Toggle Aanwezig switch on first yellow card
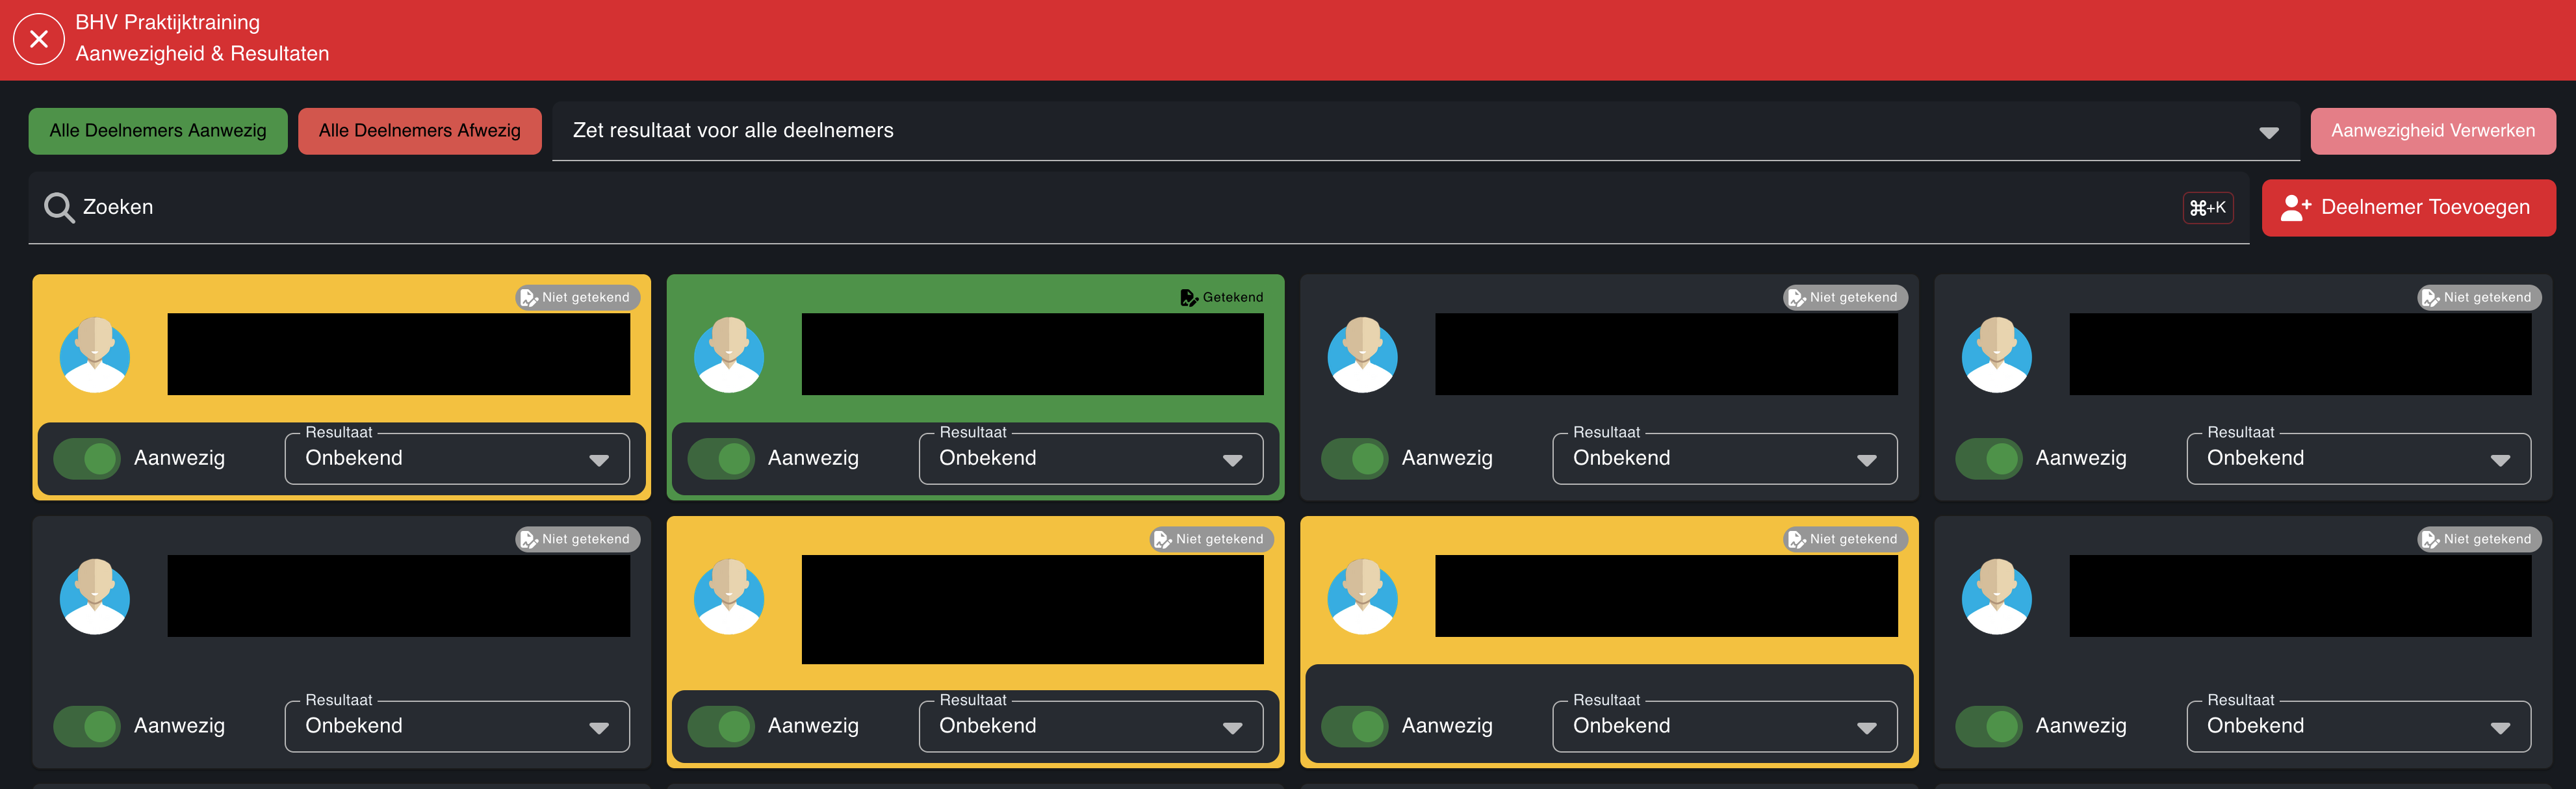Screen dimensions: 2576x789 point(88,458)
